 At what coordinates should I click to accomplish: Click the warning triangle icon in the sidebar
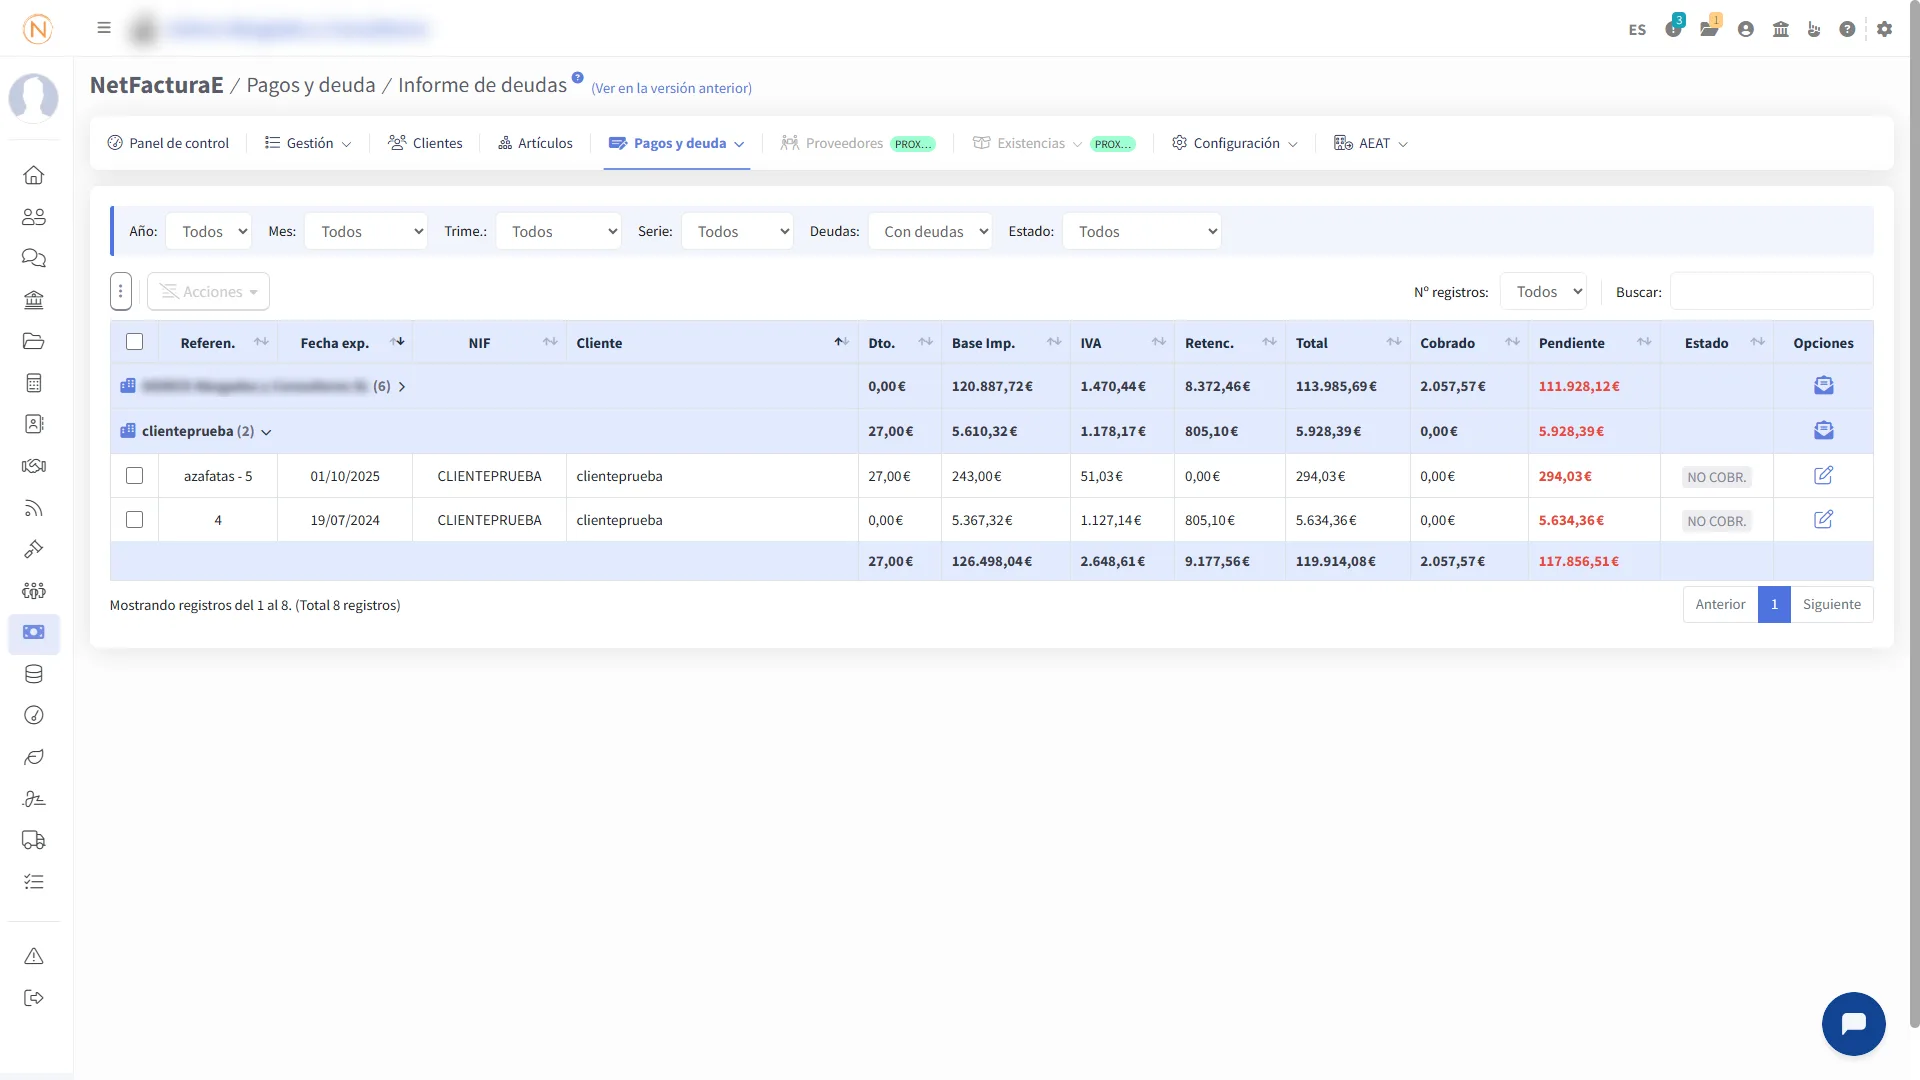[x=34, y=957]
